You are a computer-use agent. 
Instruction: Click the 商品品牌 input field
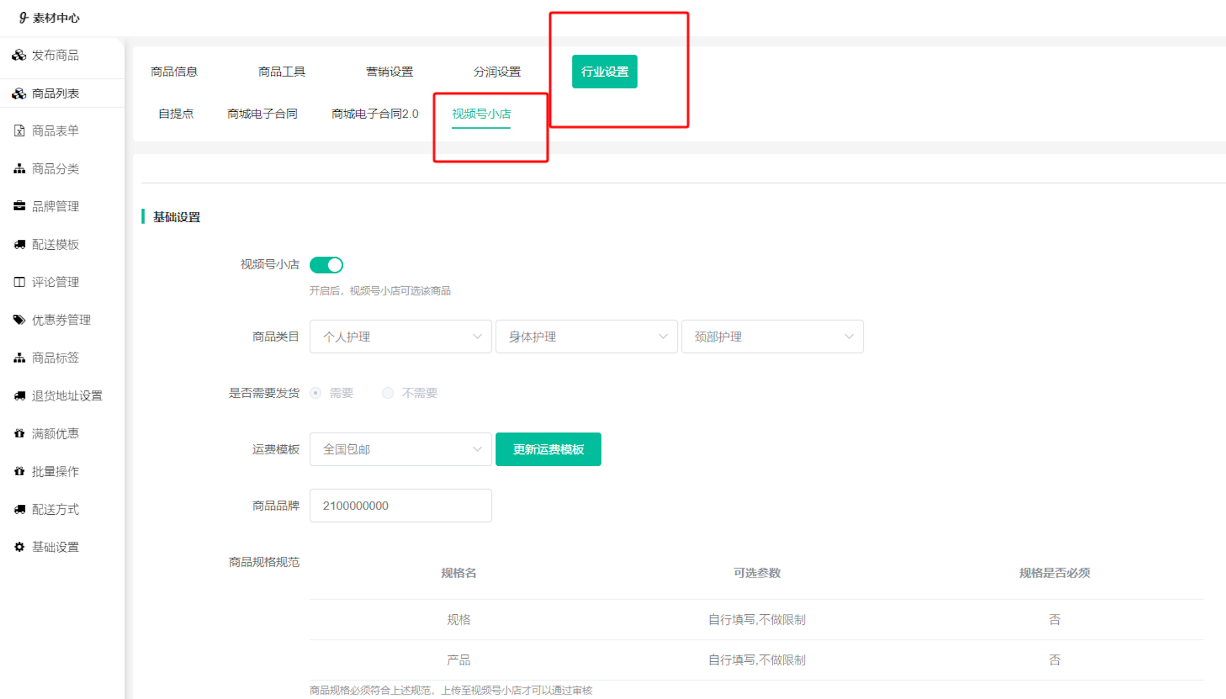click(400, 506)
